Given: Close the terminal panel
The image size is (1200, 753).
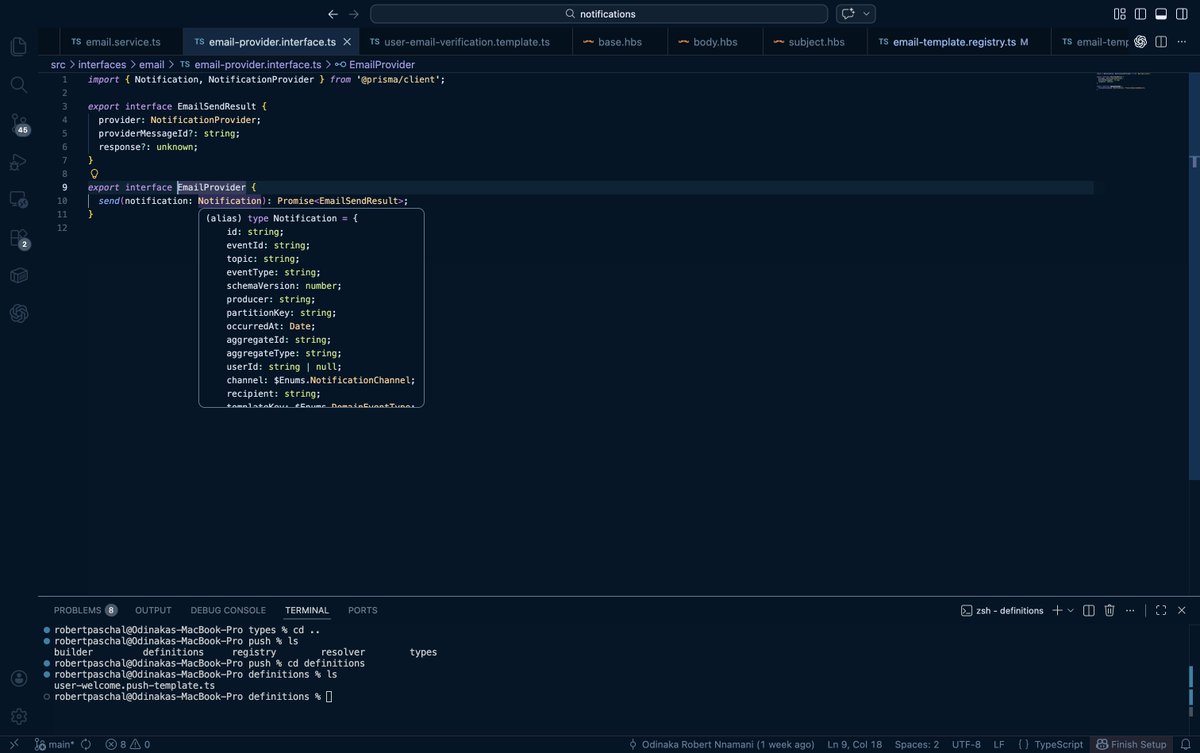Looking at the screenshot, I should (x=1182, y=610).
